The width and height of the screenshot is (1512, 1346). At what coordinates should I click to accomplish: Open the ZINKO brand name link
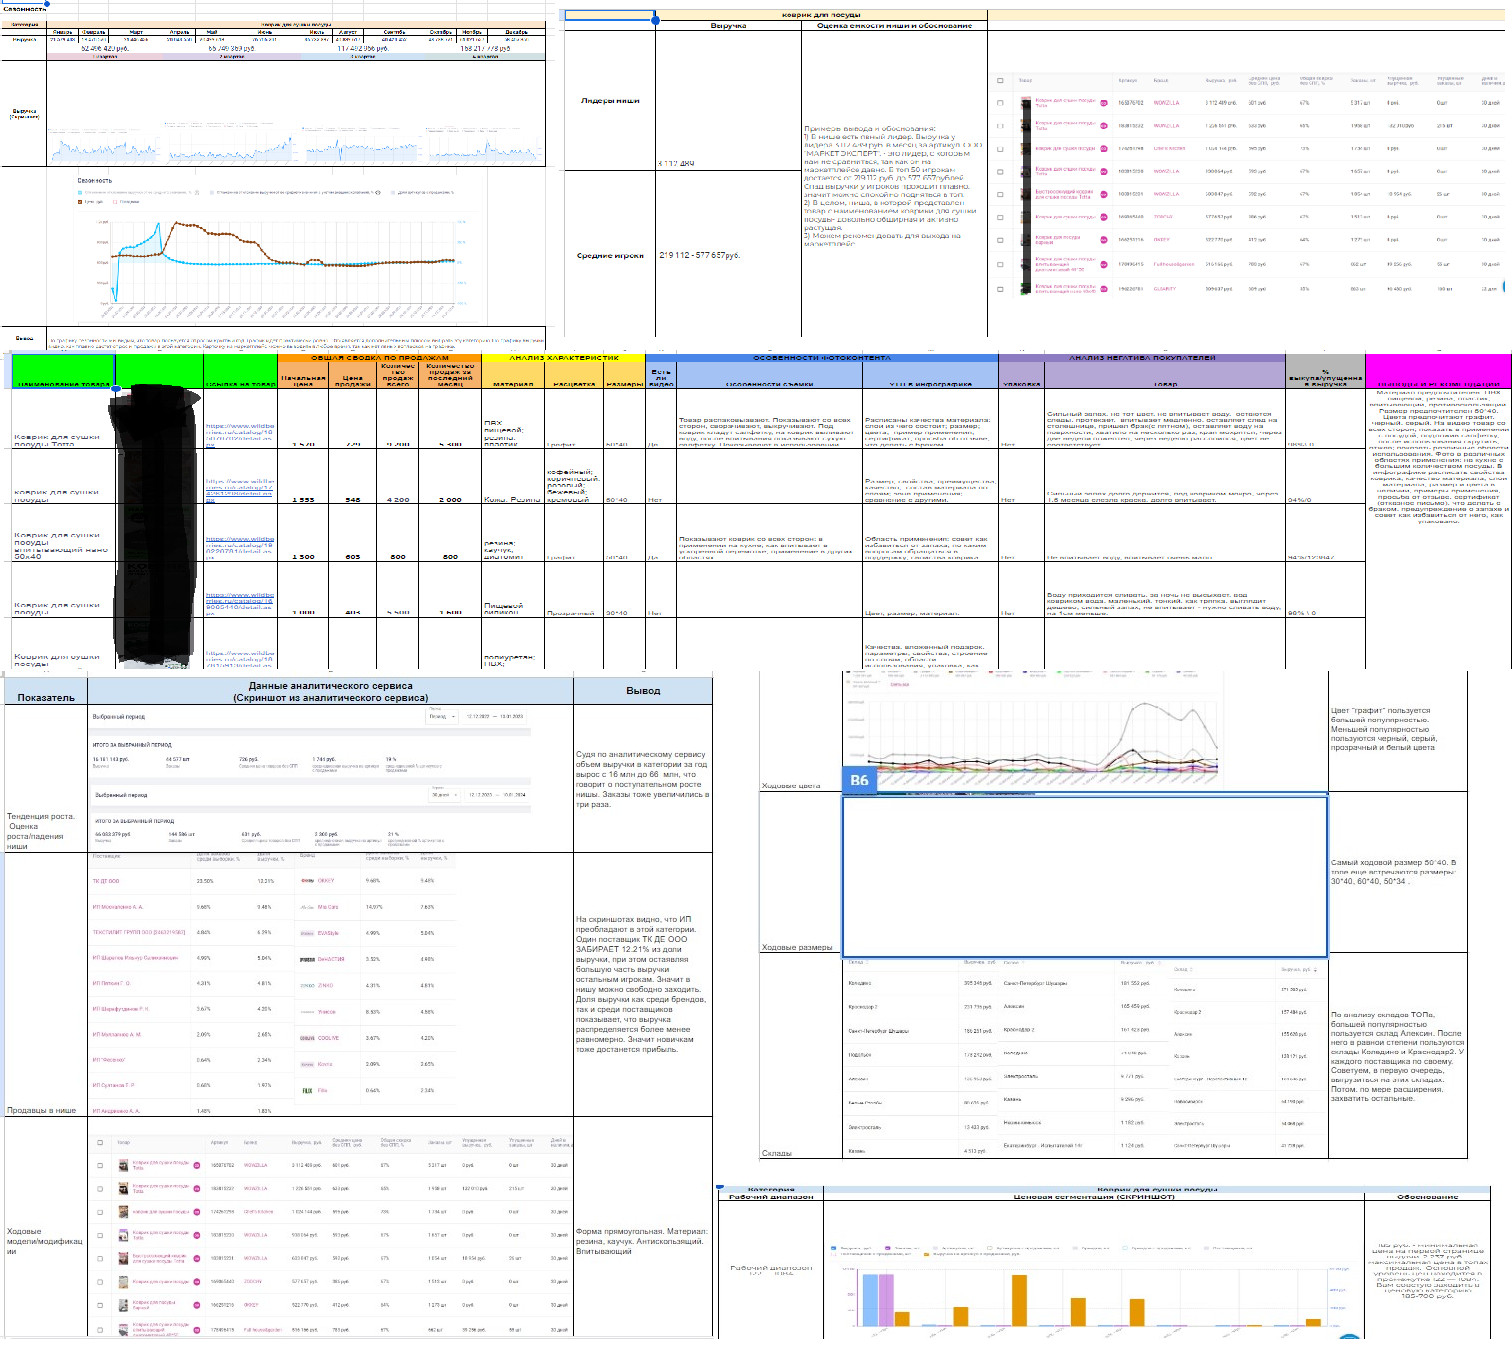(x=326, y=985)
